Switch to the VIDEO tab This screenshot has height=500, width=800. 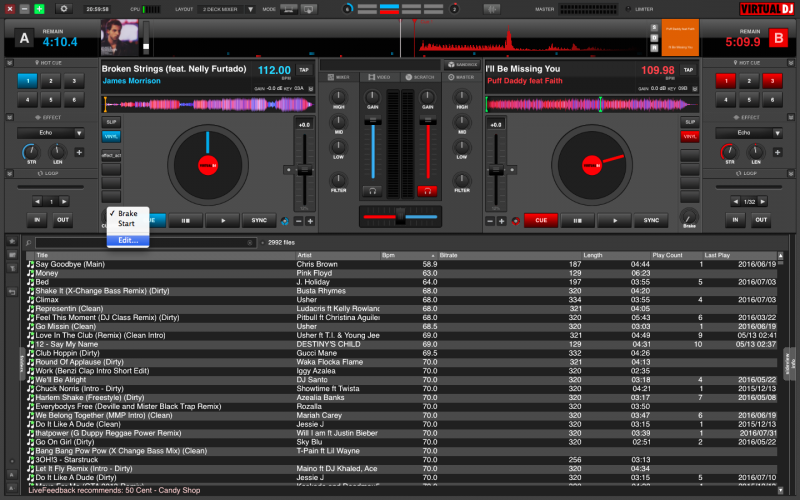379,77
